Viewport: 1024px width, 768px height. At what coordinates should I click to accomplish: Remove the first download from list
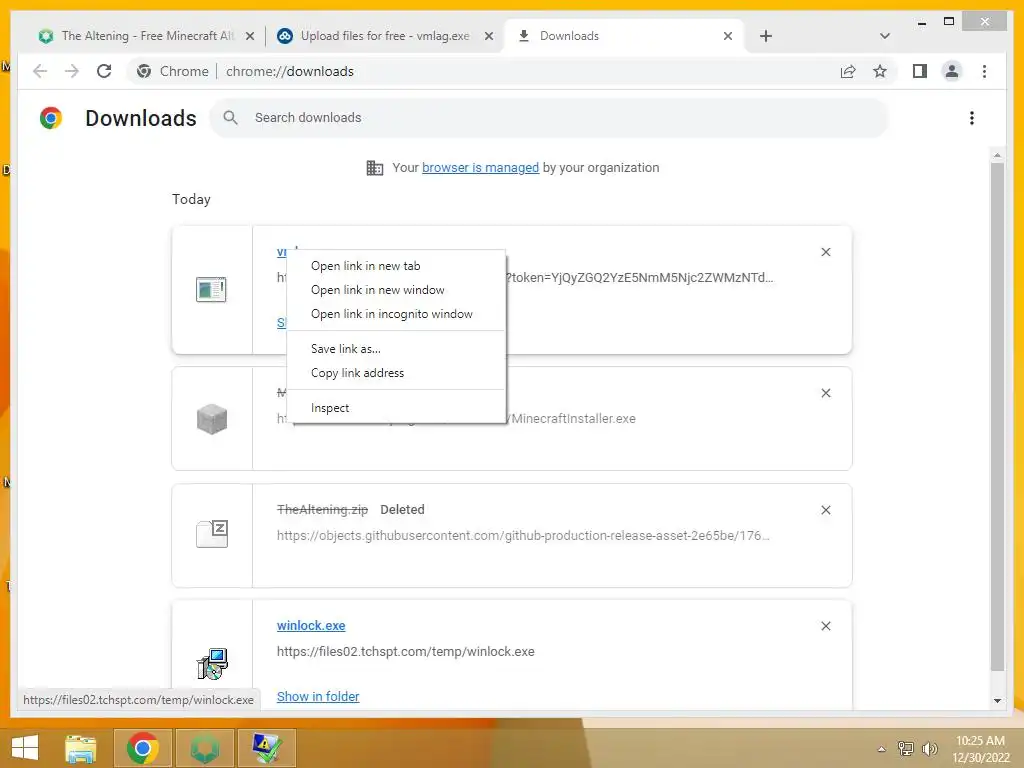coord(825,252)
